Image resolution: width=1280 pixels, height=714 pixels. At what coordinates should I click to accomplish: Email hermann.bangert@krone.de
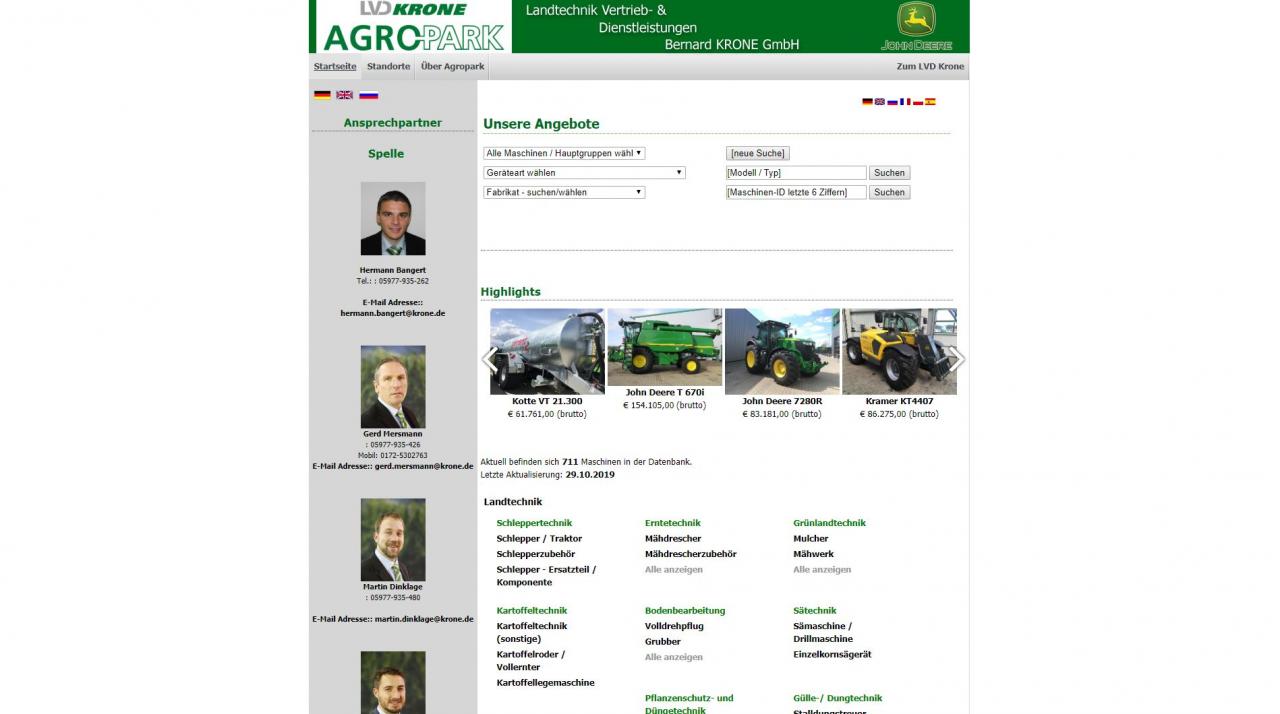coord(393,313)
